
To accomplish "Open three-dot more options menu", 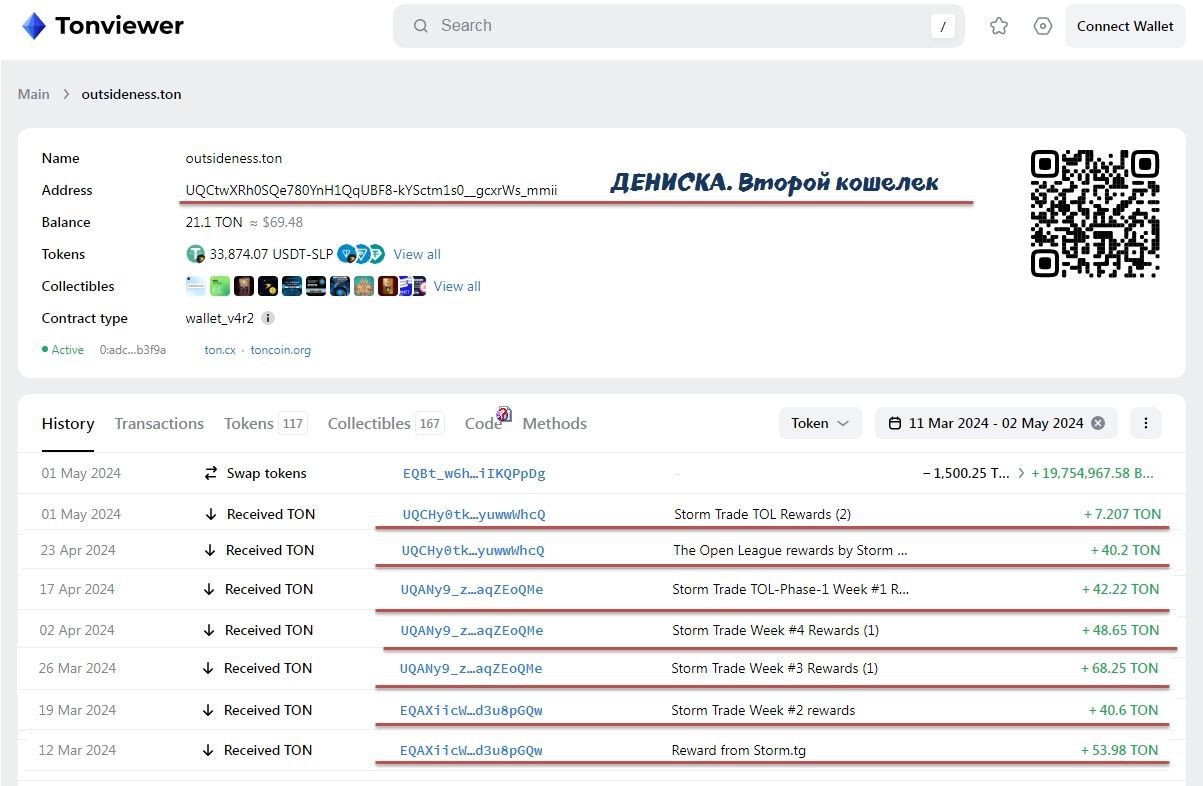I will pyautogui.click(x=1145, y=423).
